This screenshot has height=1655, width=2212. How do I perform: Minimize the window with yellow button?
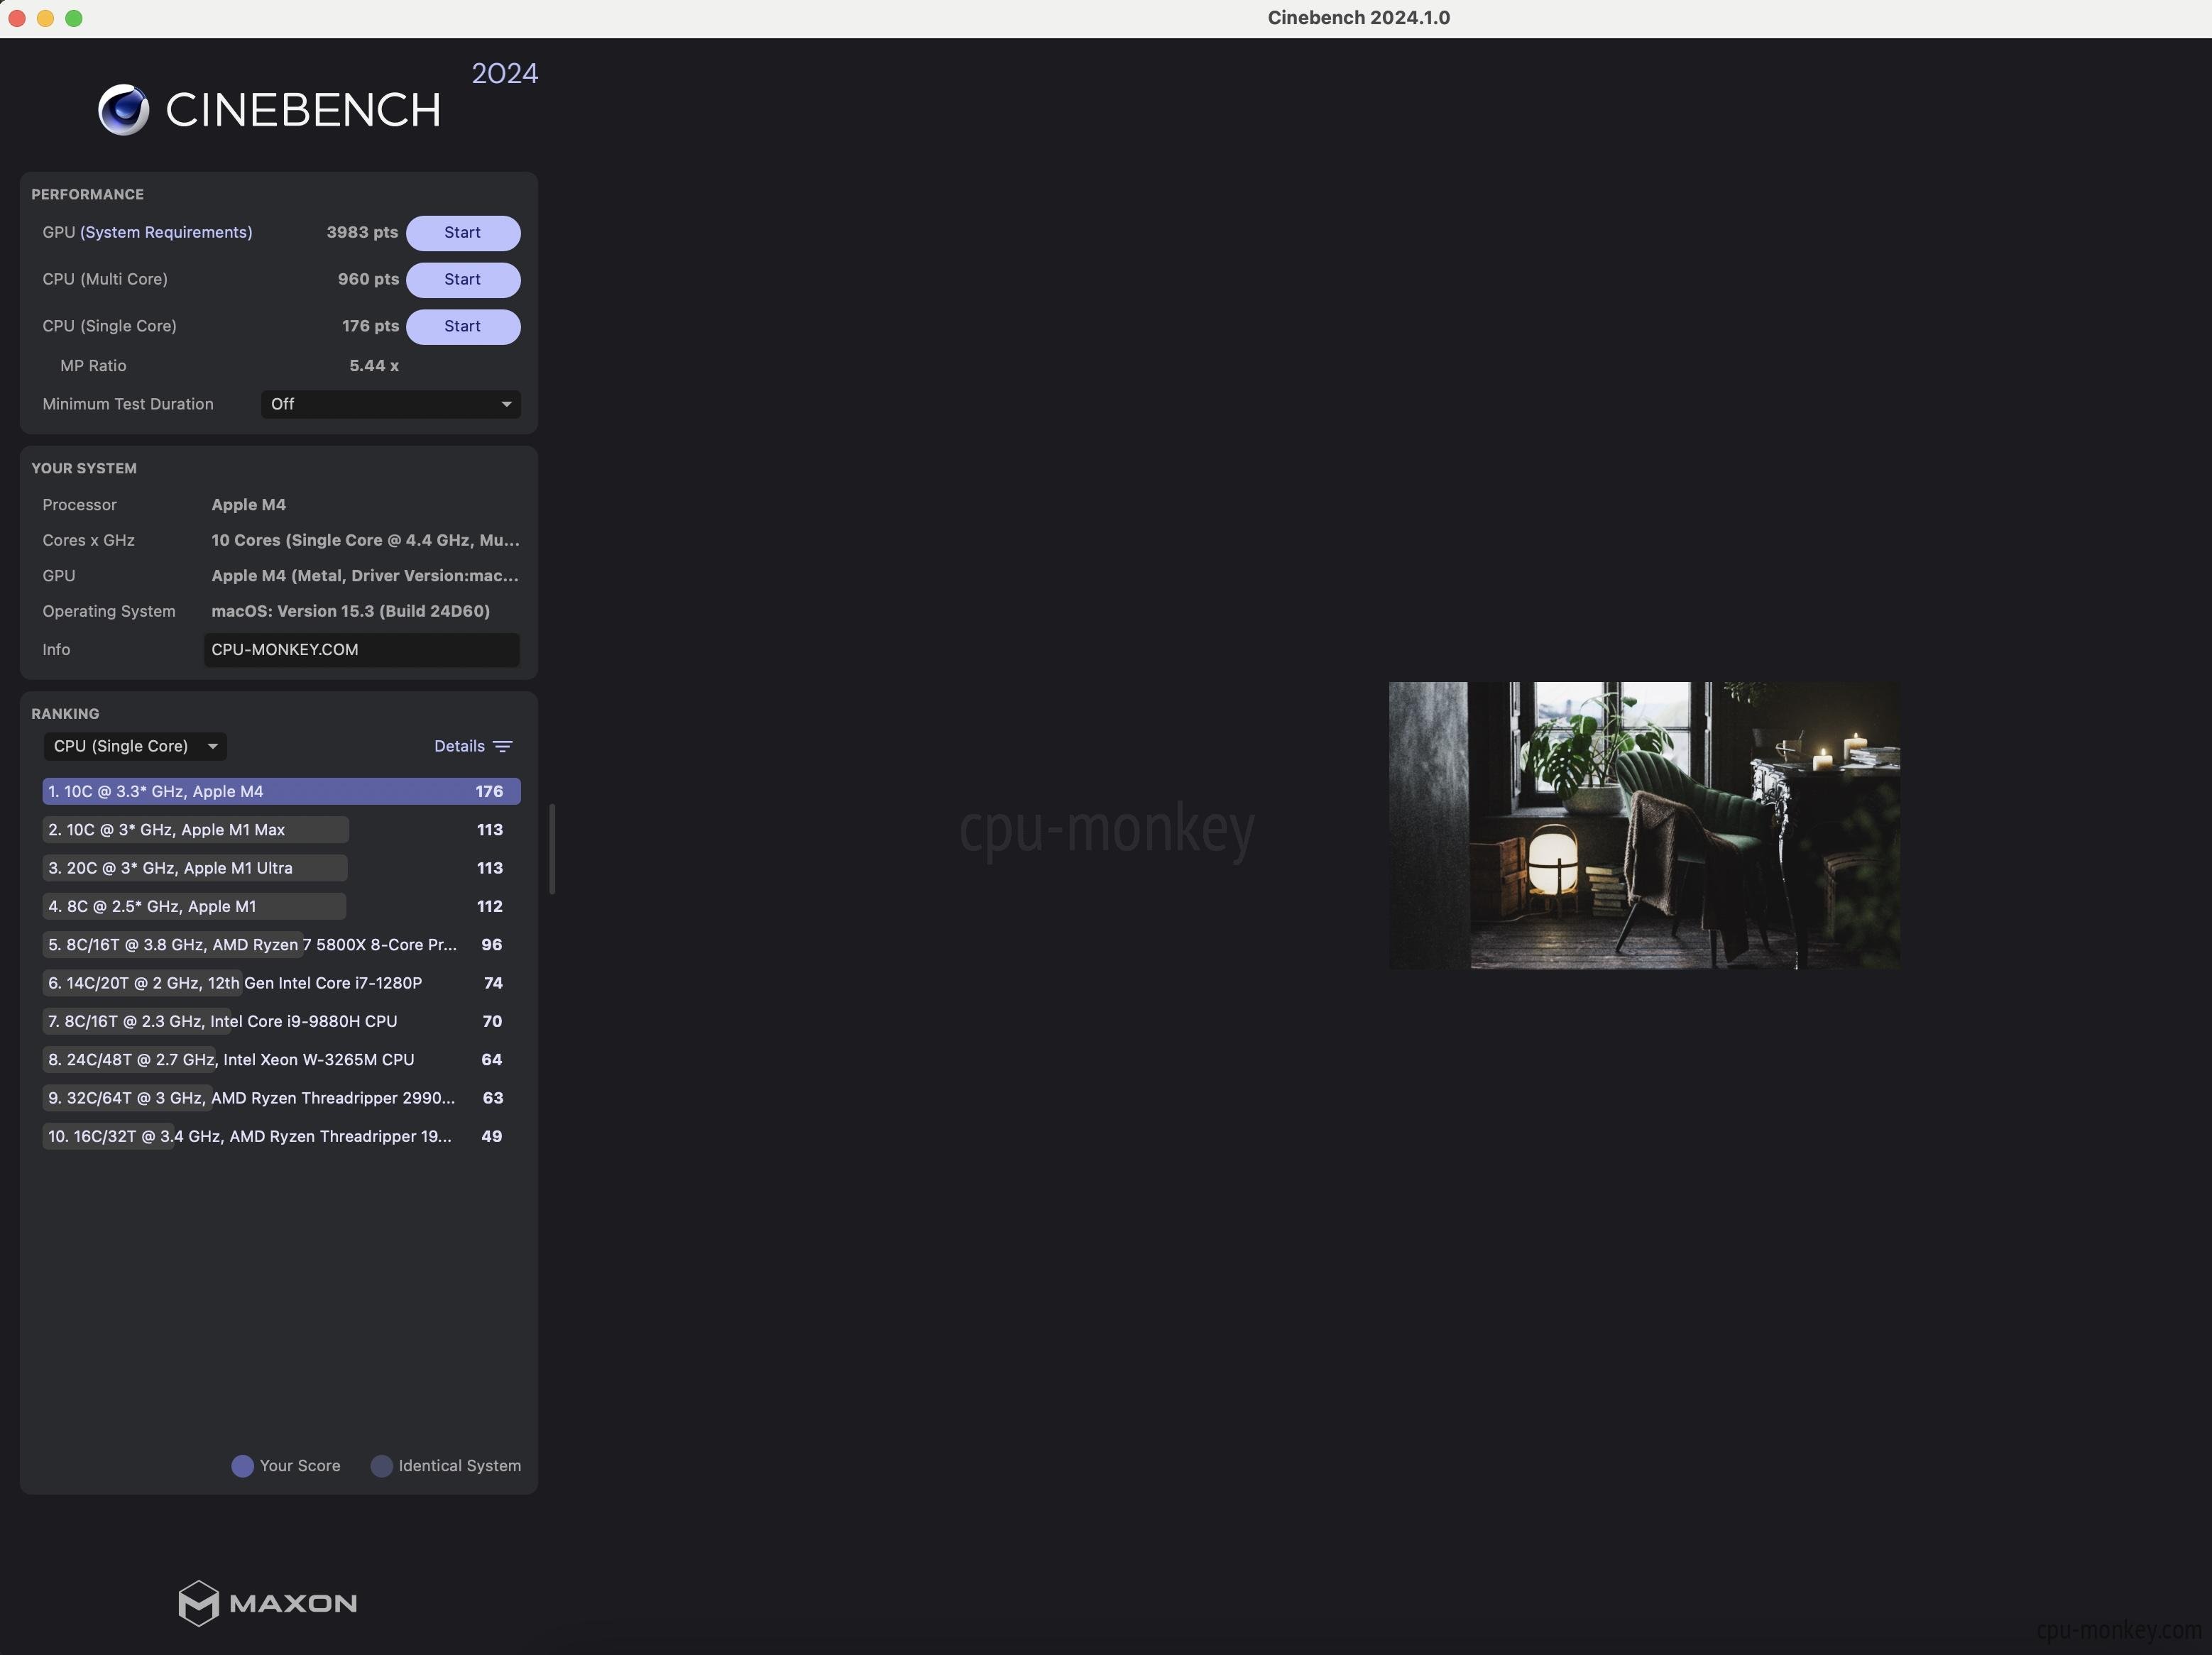point(45,18)
